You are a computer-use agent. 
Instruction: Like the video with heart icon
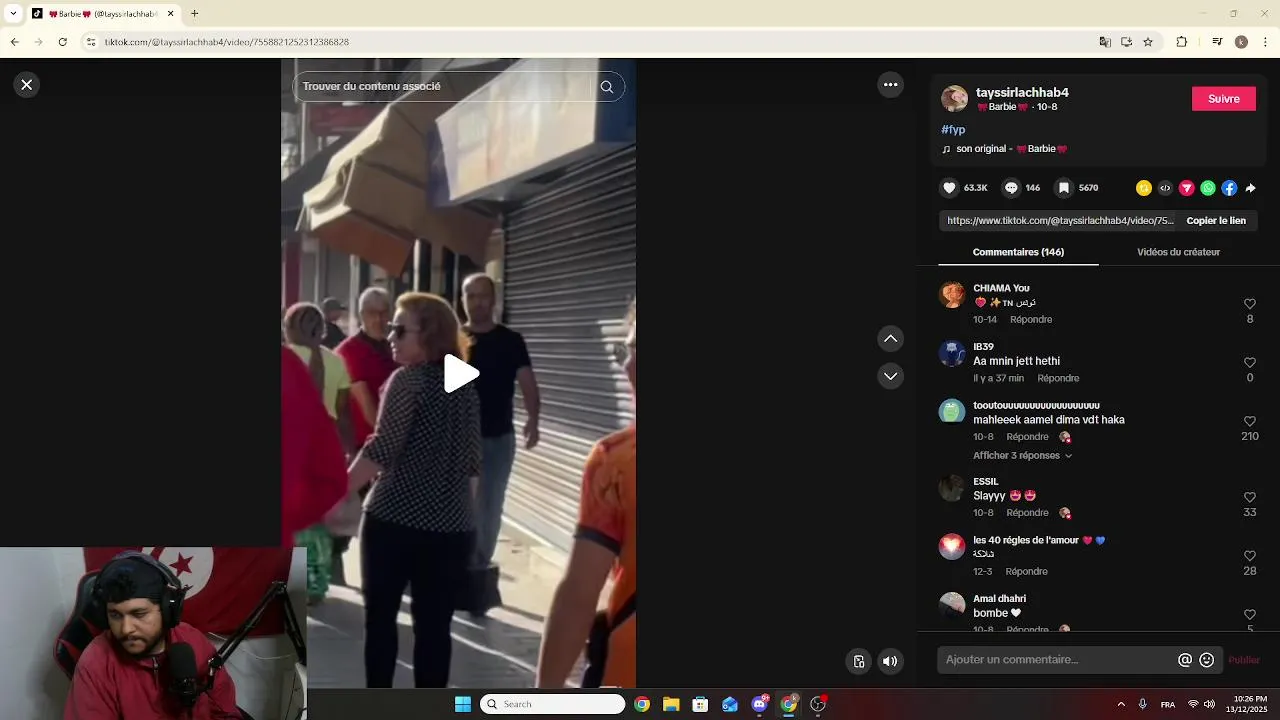pos(950,188)
